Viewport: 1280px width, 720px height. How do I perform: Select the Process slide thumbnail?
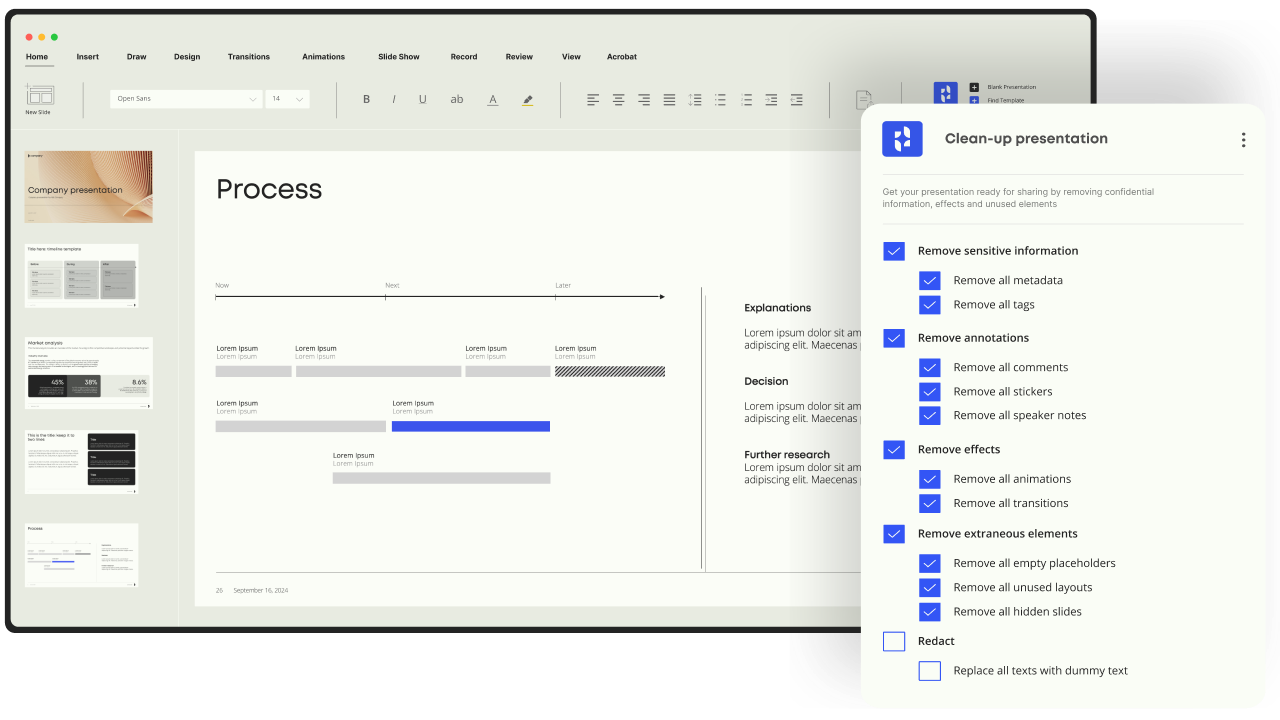tap(82, 555)
